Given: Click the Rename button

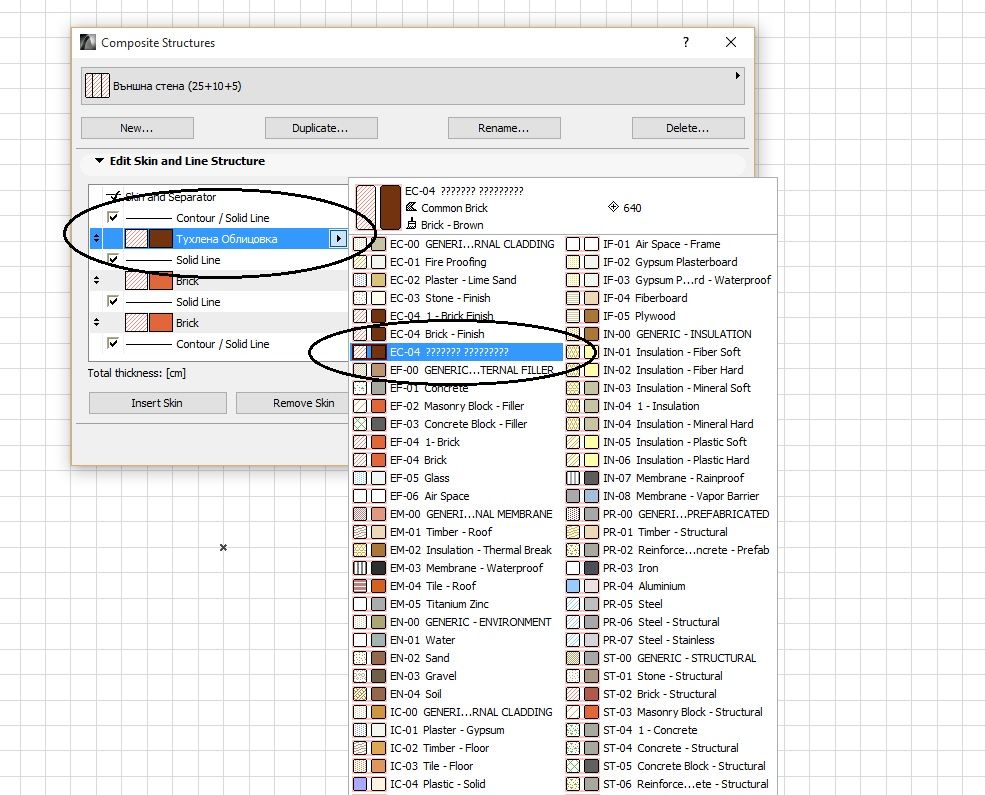Looking at the screenshot, I should [x=504, y=127].
